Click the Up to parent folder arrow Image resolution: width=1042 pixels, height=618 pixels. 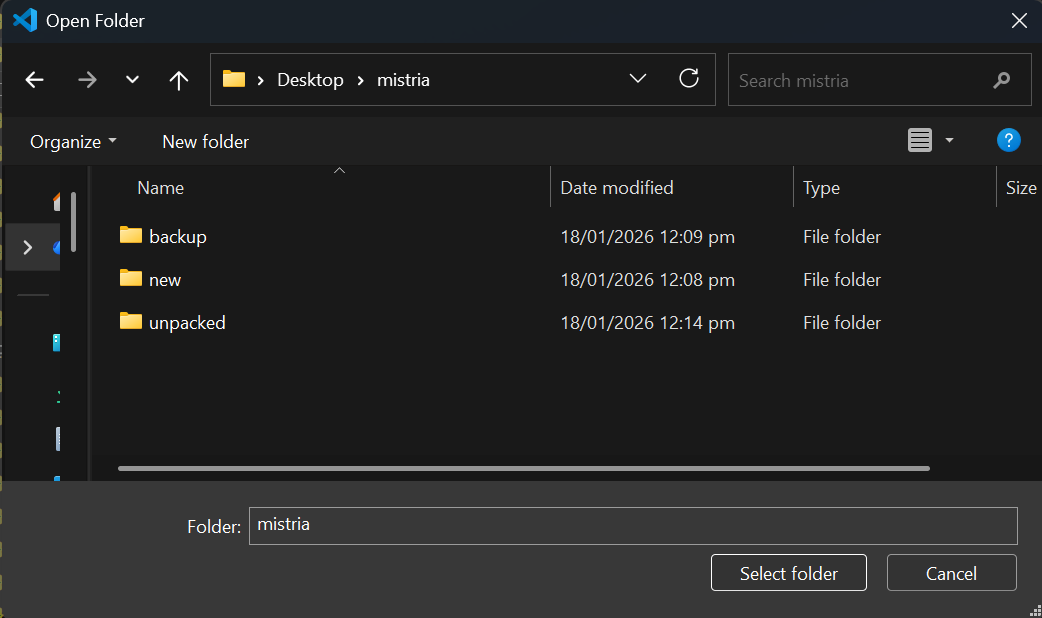click(x=179, y=80)
